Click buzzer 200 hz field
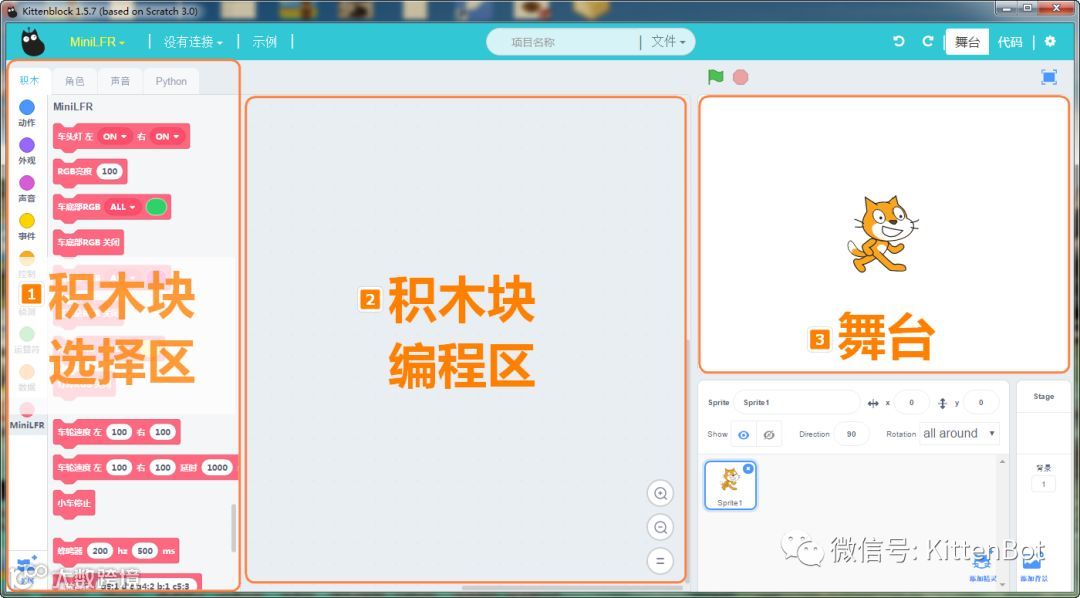Viewport: 1080px width, 598px height. [100, 551]
